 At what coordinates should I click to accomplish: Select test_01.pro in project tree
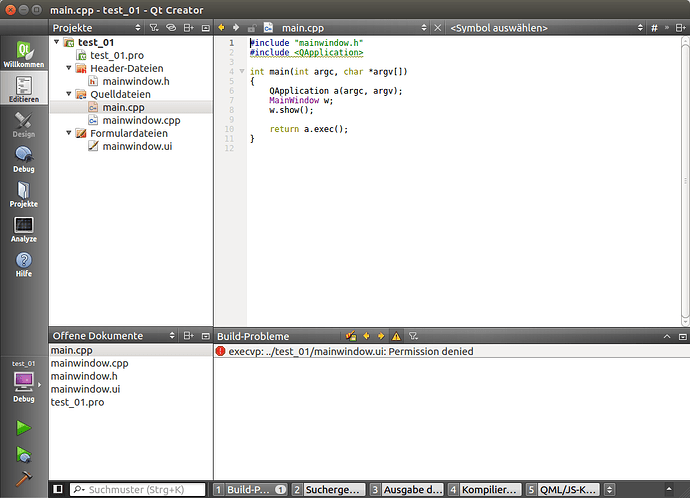(117, 55)
